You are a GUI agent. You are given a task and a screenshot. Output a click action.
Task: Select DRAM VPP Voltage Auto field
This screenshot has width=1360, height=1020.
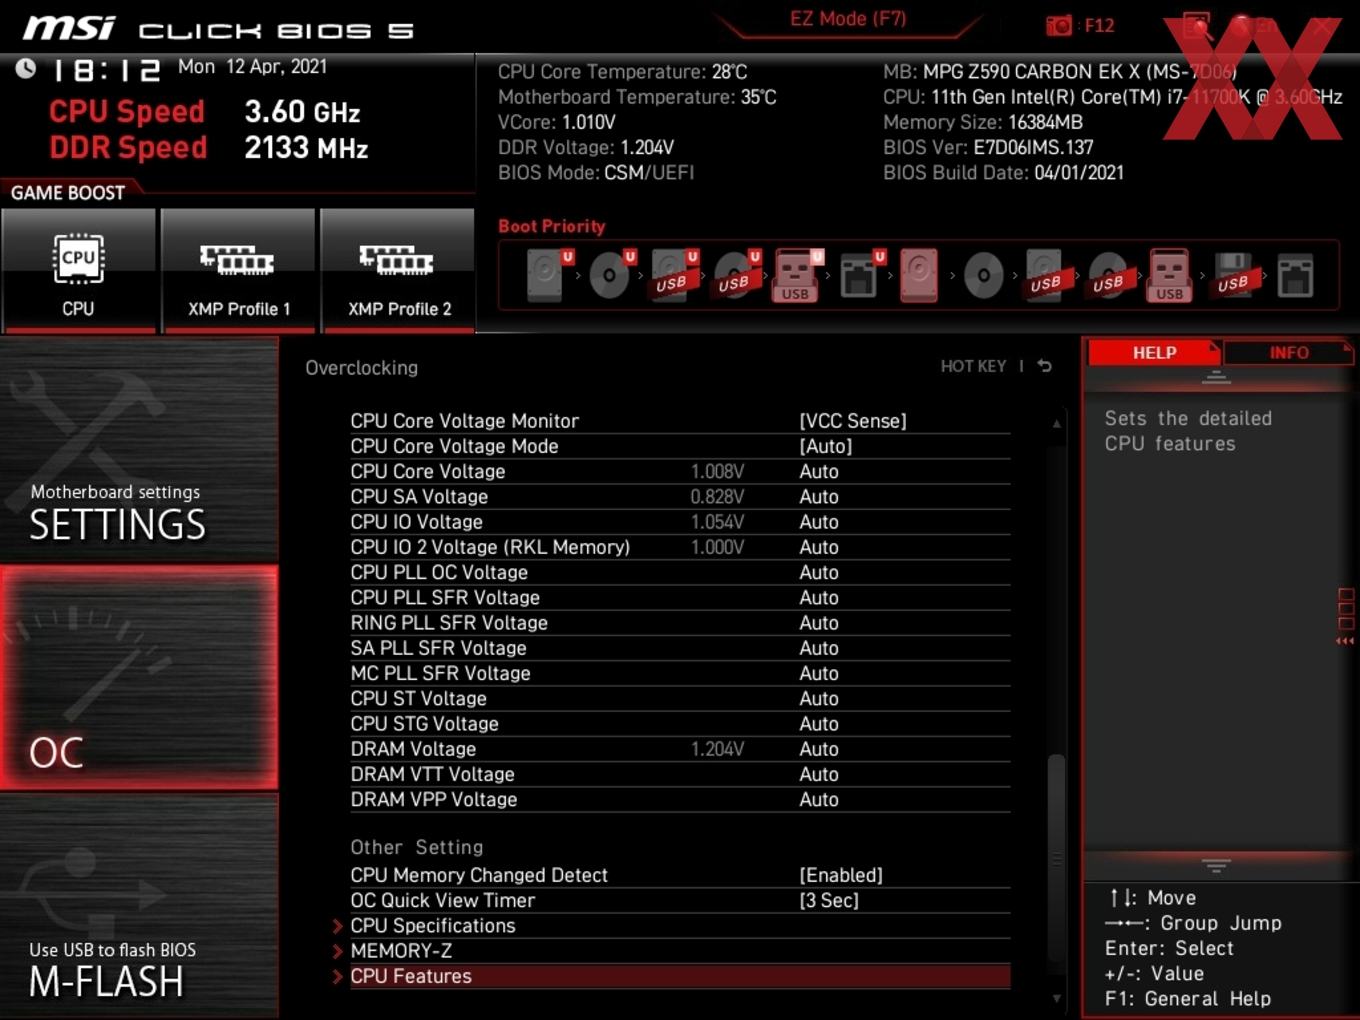[819, 800]
